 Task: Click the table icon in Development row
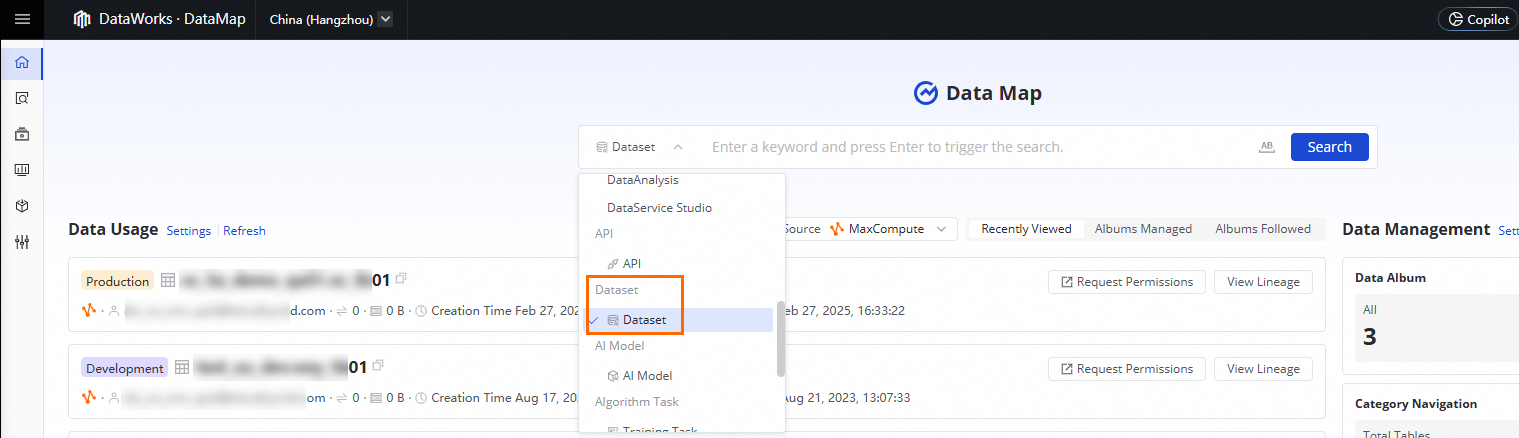pyautogui.click(x=183, y=368)
